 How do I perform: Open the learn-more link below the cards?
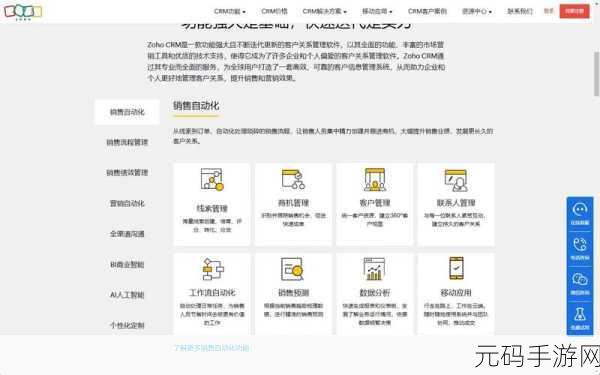(x=212, y=348)
